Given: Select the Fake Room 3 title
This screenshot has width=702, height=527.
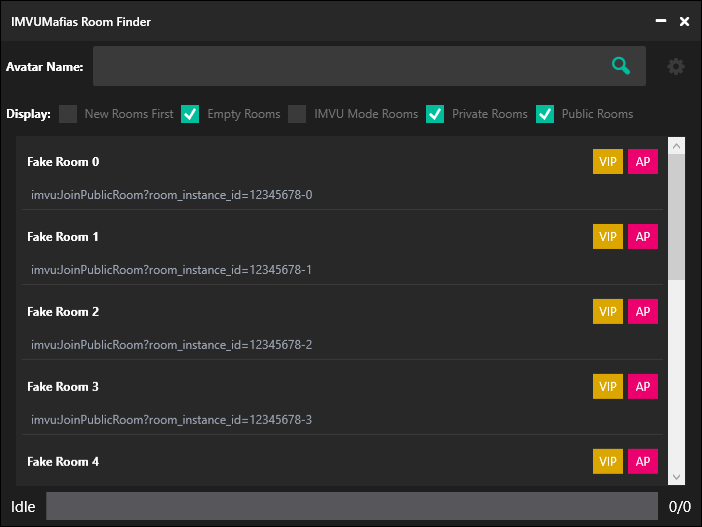Looking at the screenshot, I should [63, 386].
